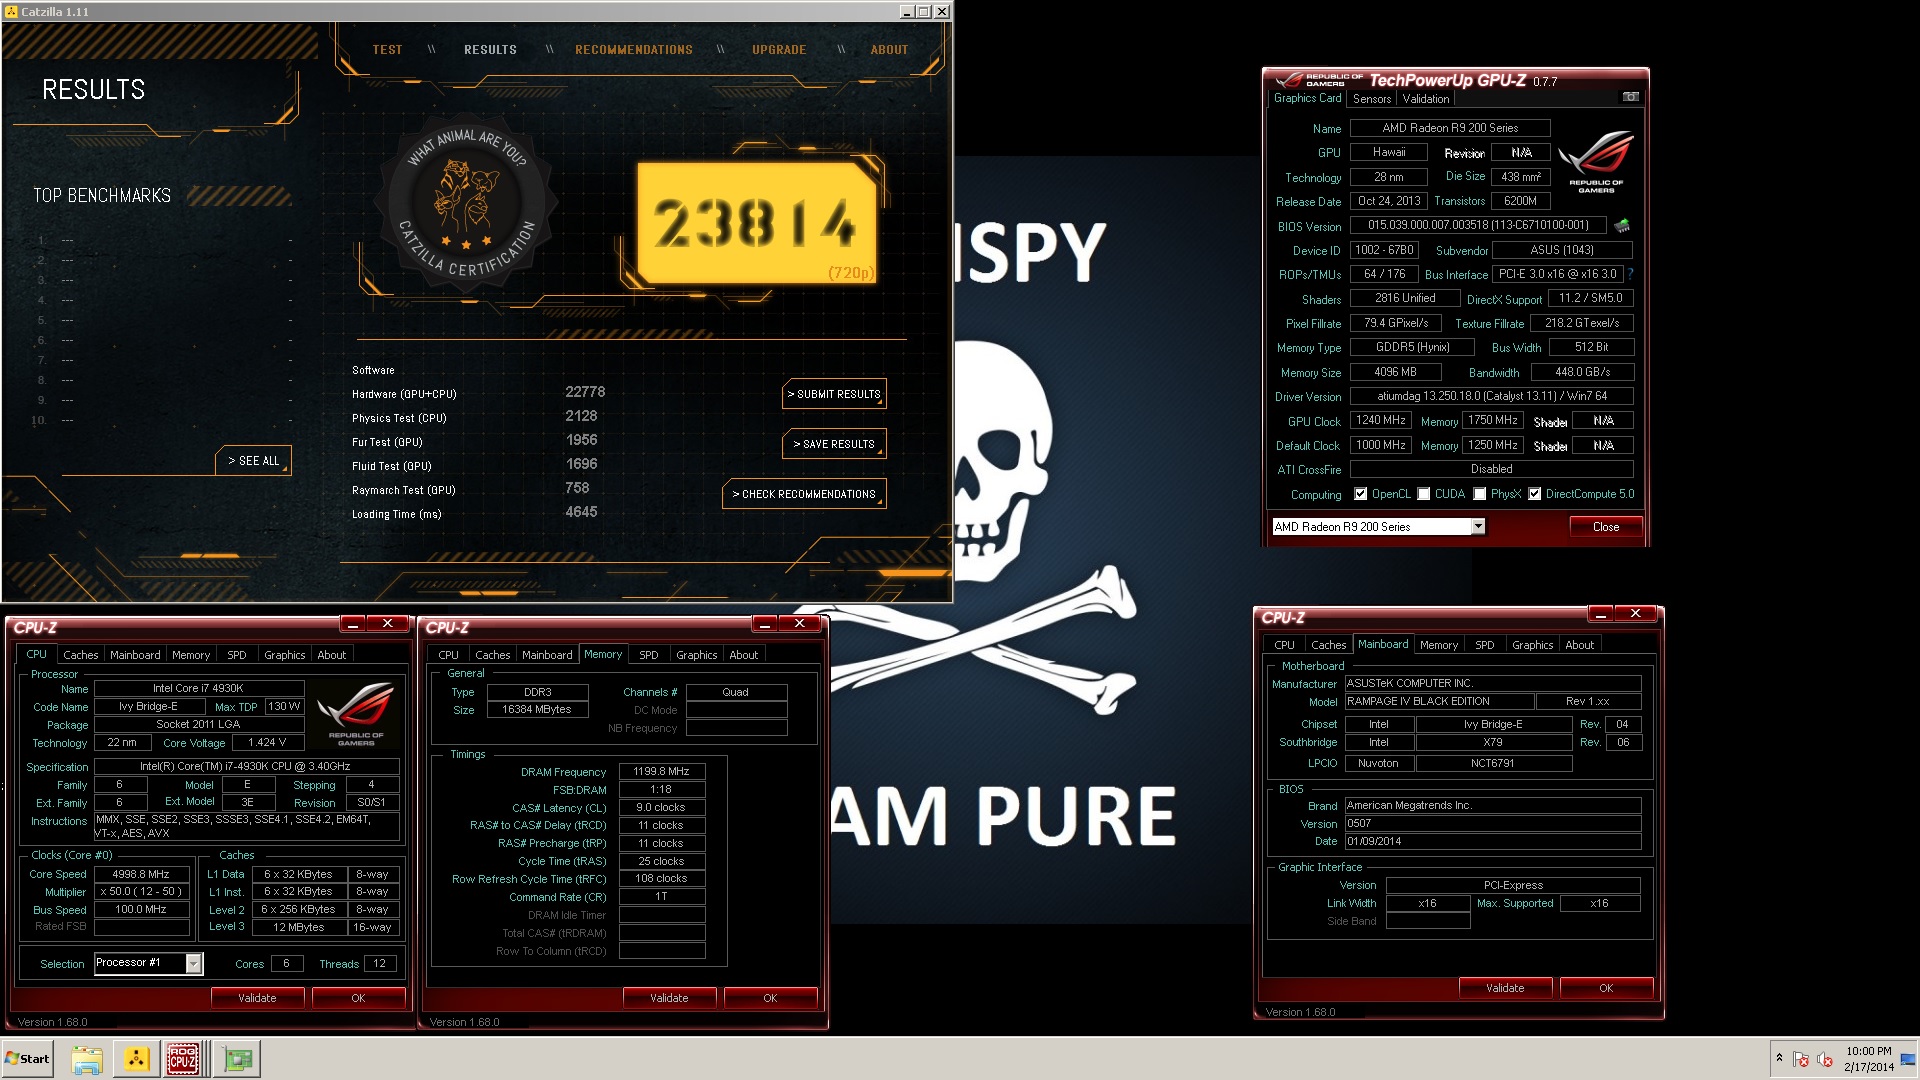
Task: Open the Catzilla UPGRADE tab
Action: click(779, 50)
